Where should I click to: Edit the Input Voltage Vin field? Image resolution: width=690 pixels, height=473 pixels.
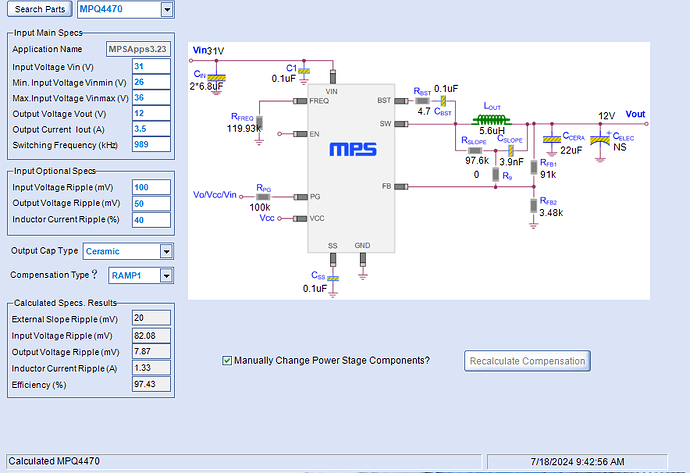pos(151,66)
